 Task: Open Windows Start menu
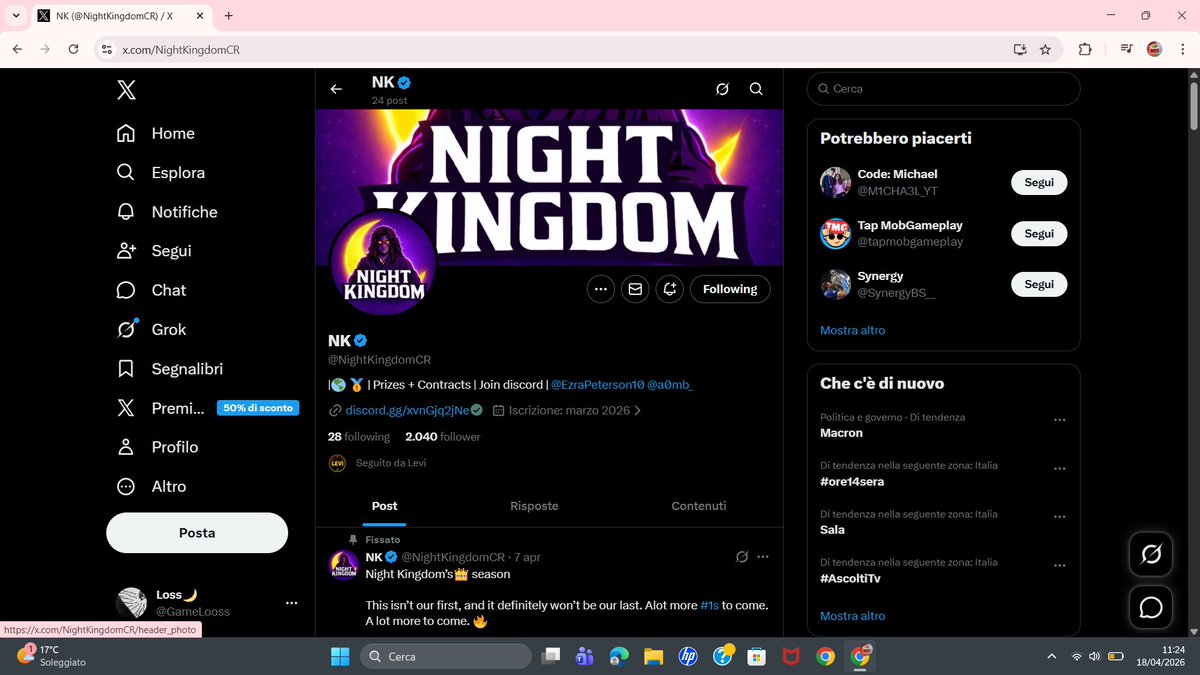coord(340,656)
